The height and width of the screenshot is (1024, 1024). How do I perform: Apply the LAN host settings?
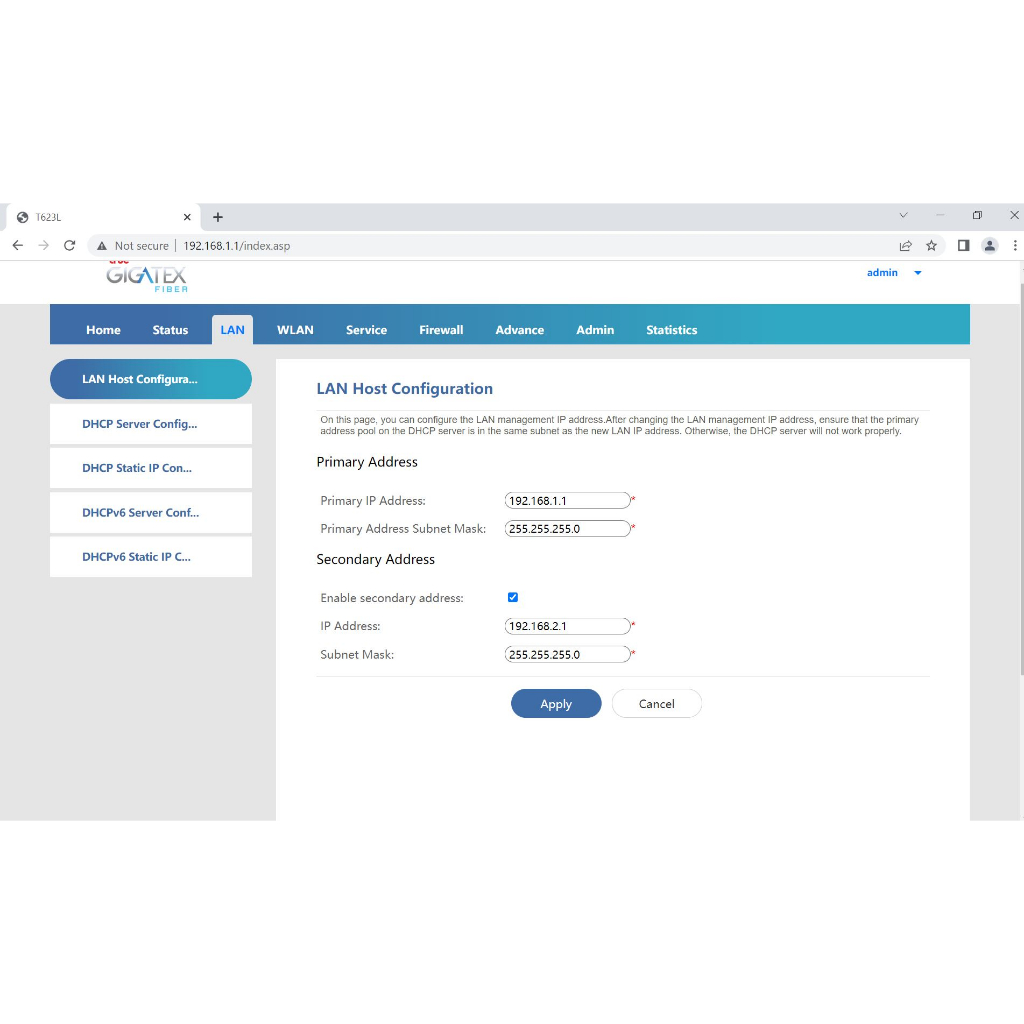556,704
